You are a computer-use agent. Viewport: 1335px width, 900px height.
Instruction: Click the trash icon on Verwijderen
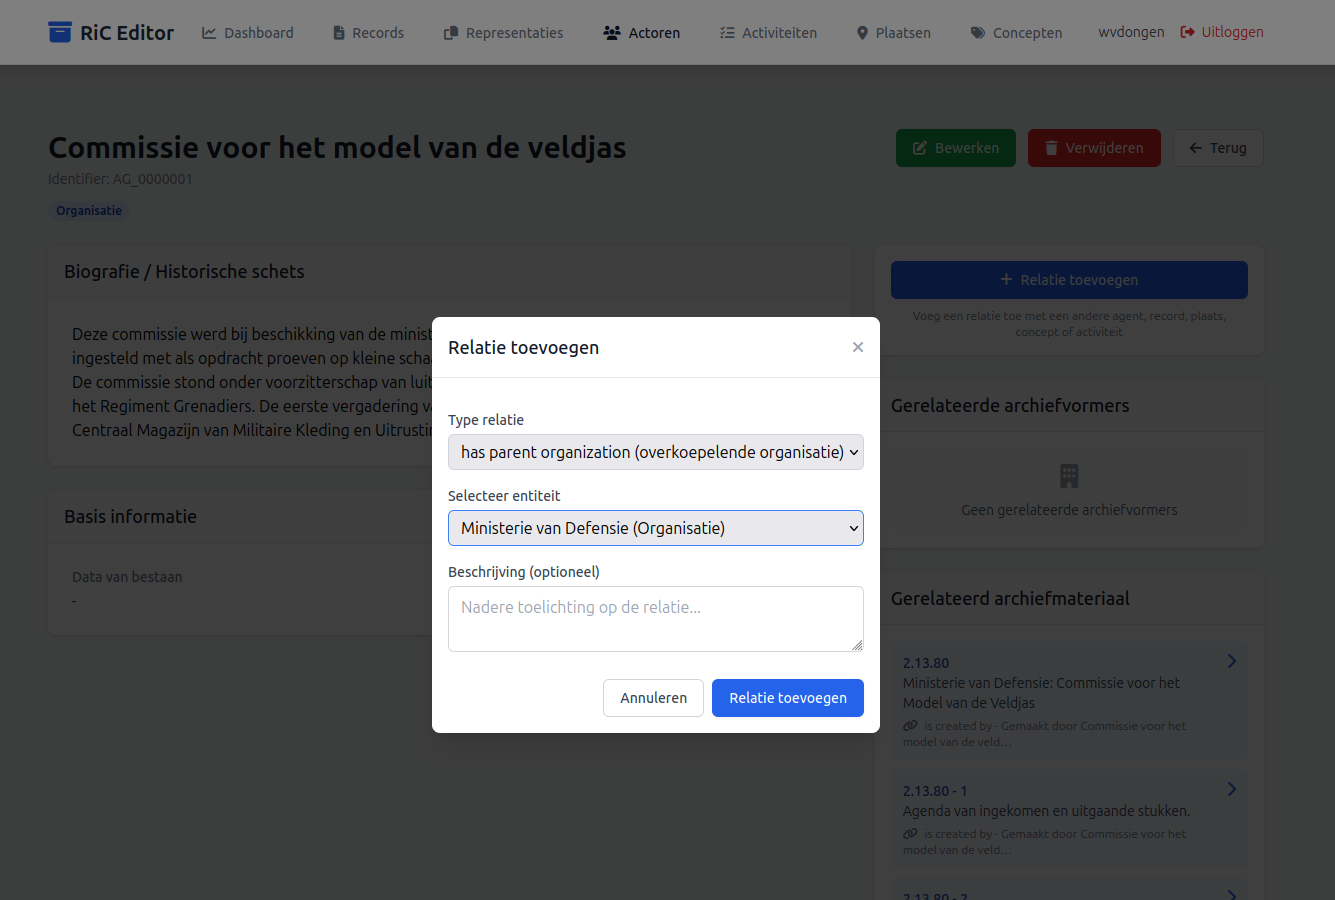point(1051,148)
